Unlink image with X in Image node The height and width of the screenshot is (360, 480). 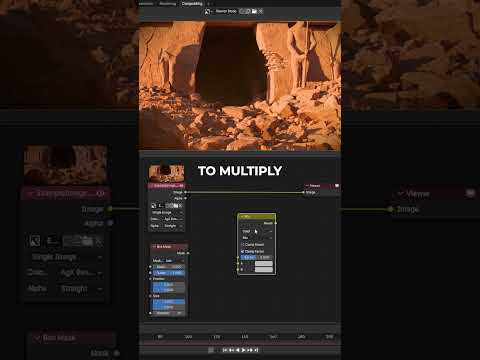point(180,206)
